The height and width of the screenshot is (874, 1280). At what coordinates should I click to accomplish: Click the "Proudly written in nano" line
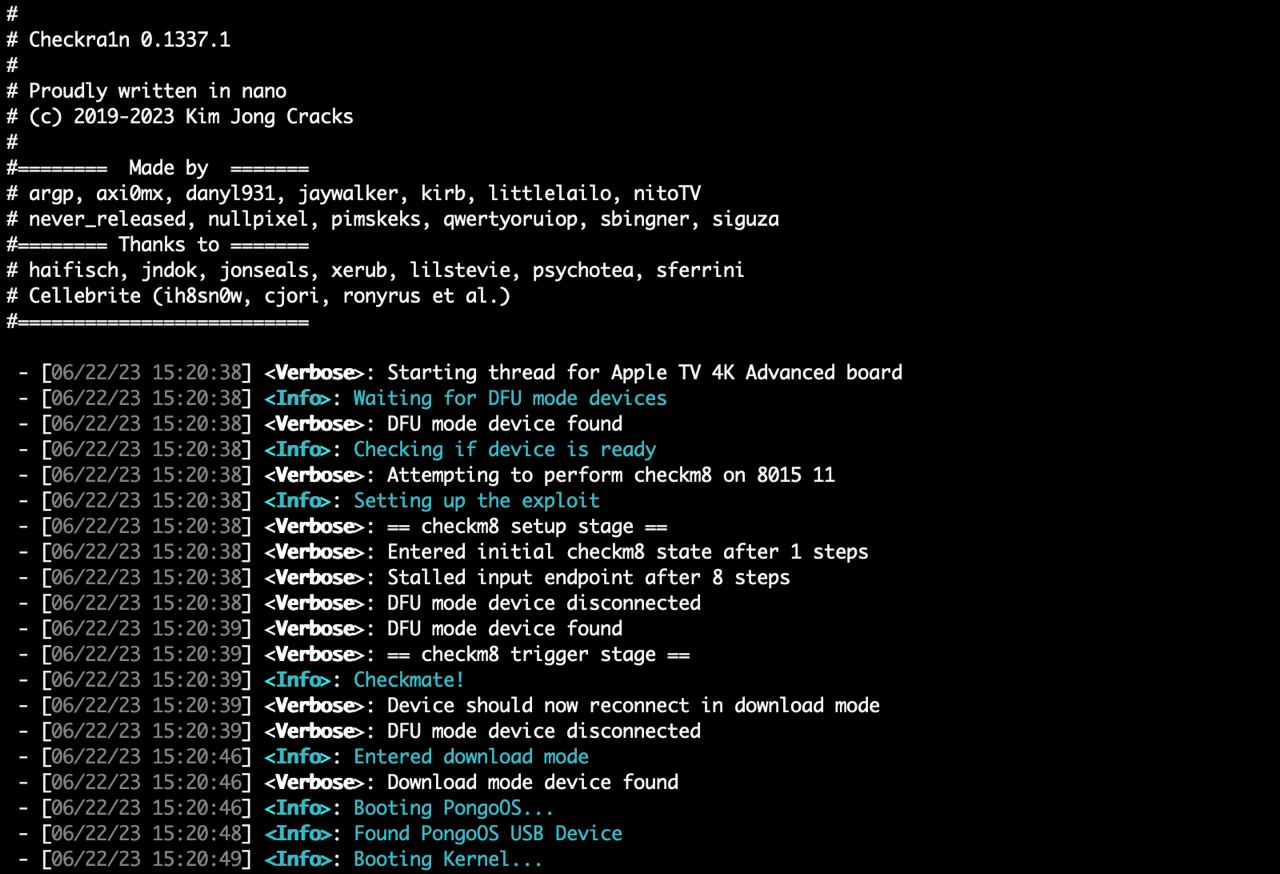(x=157, y=91)
